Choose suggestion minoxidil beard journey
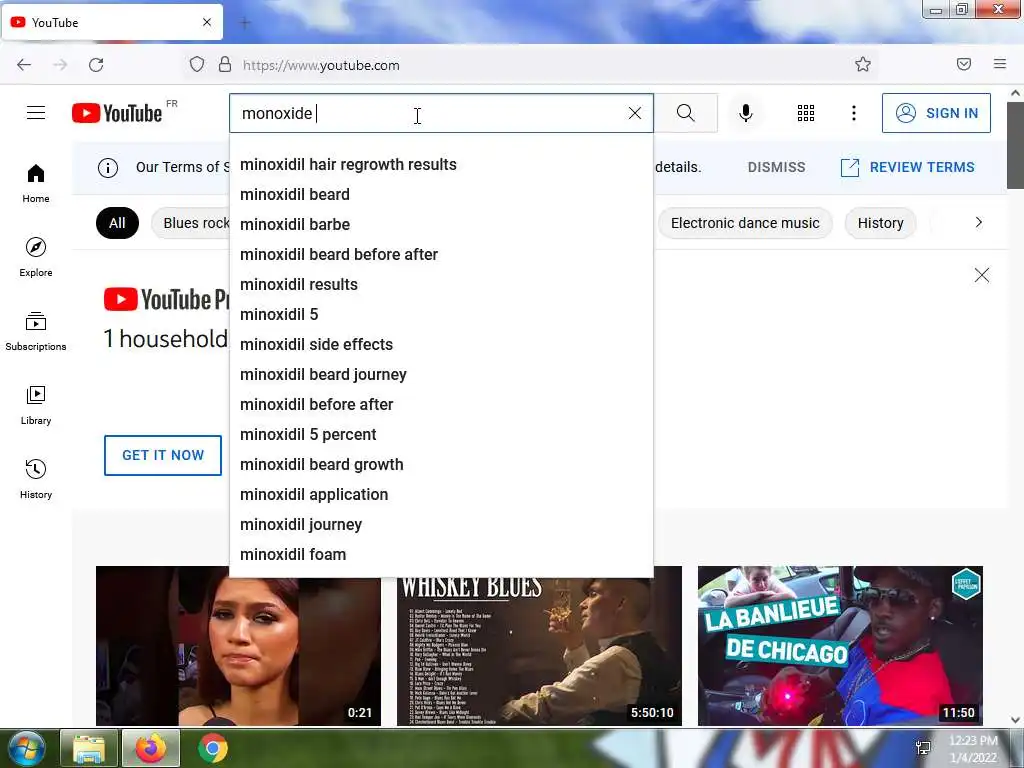The height and width of the screenshot is (768, 1024). click(x=441, y=375)
